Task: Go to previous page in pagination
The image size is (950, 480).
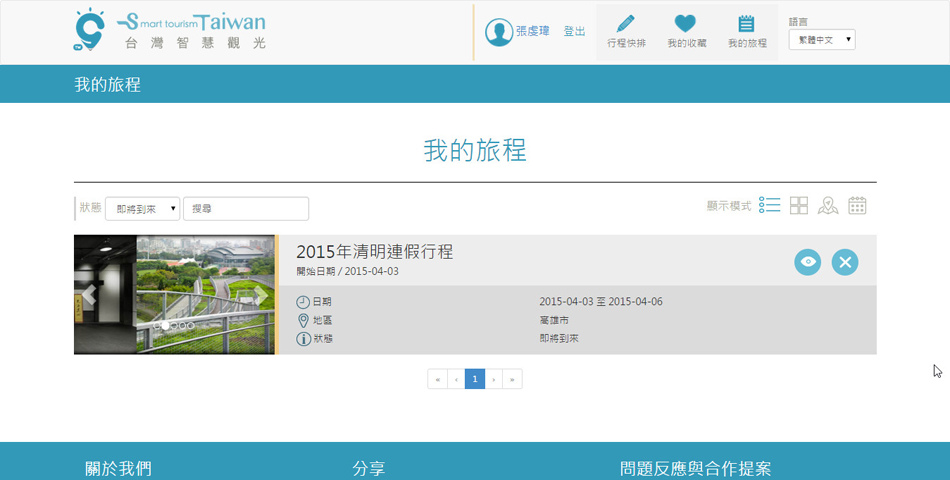Action: [456, 379]
